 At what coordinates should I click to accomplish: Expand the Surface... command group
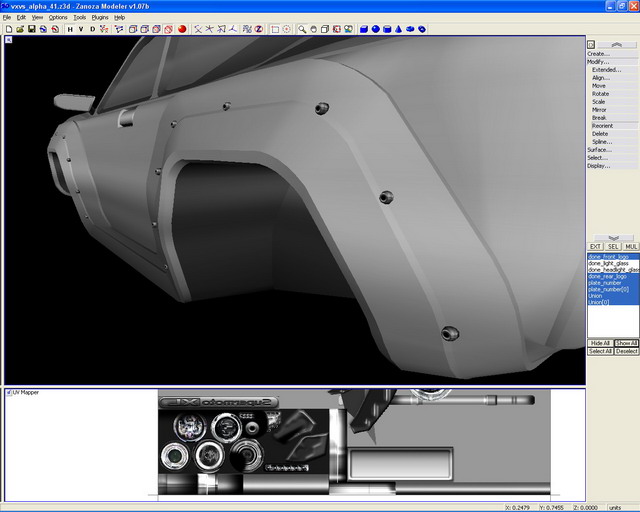pyautogui.click(x=612, y=150)
